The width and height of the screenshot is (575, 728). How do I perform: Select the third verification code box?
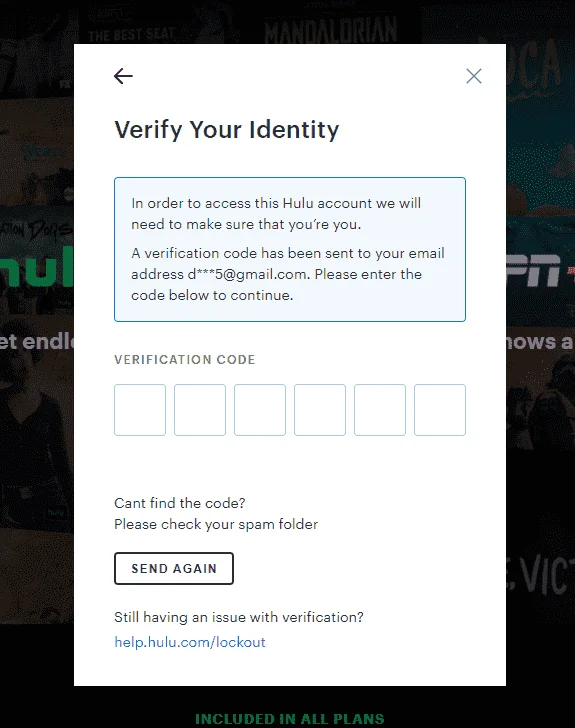(260, 410)
